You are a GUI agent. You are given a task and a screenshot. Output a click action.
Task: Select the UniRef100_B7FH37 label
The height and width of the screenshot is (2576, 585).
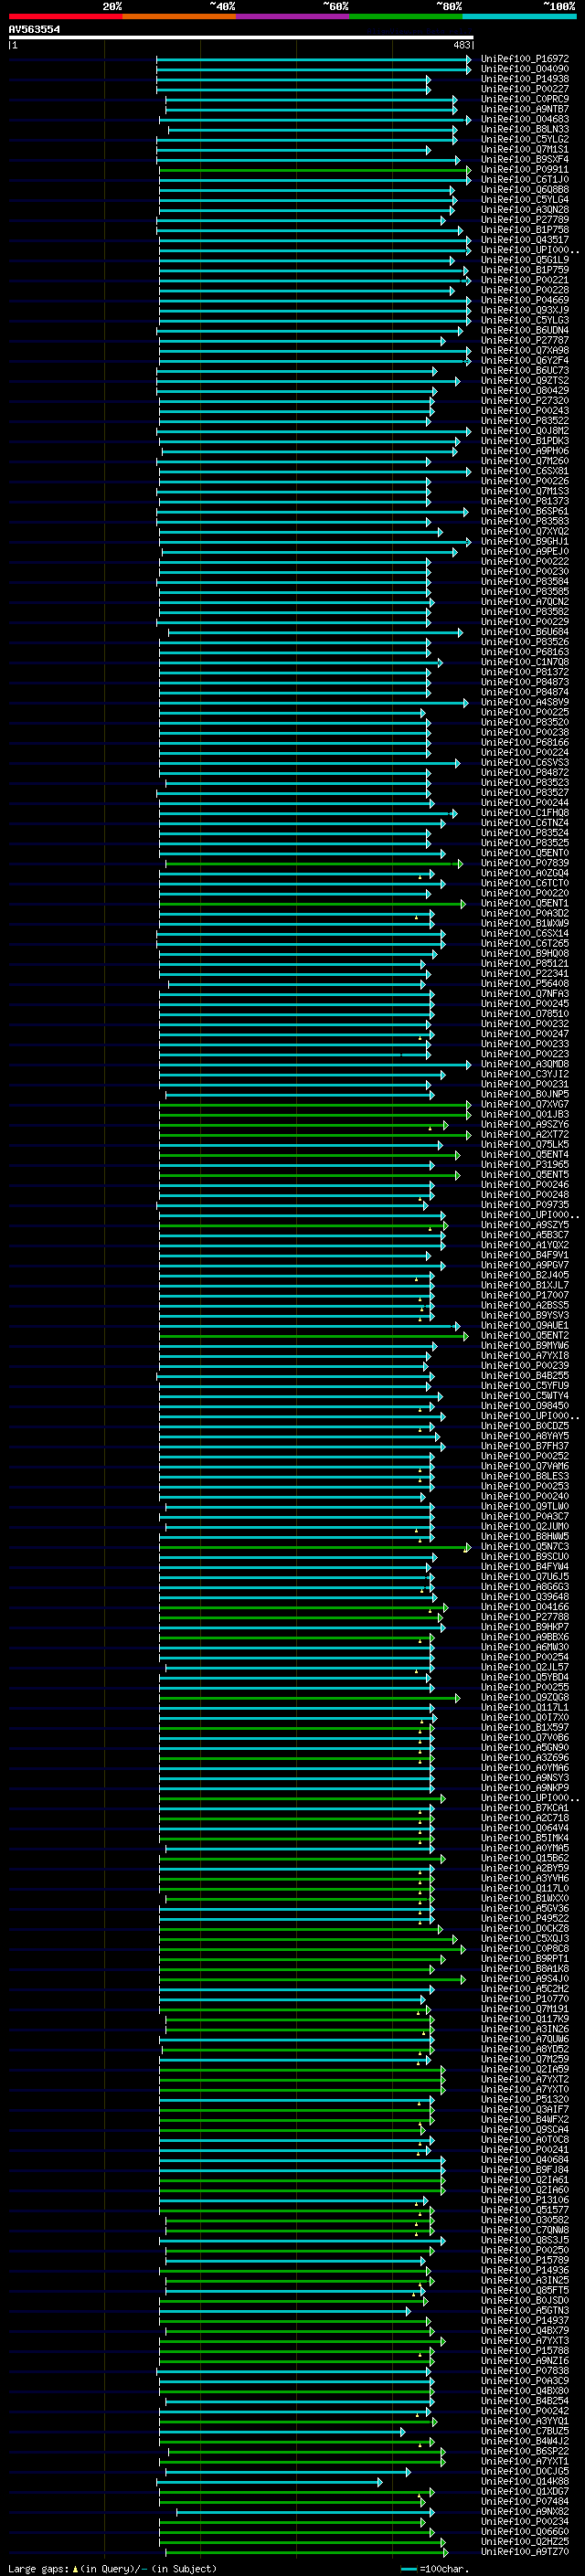tap(524, 1446)
